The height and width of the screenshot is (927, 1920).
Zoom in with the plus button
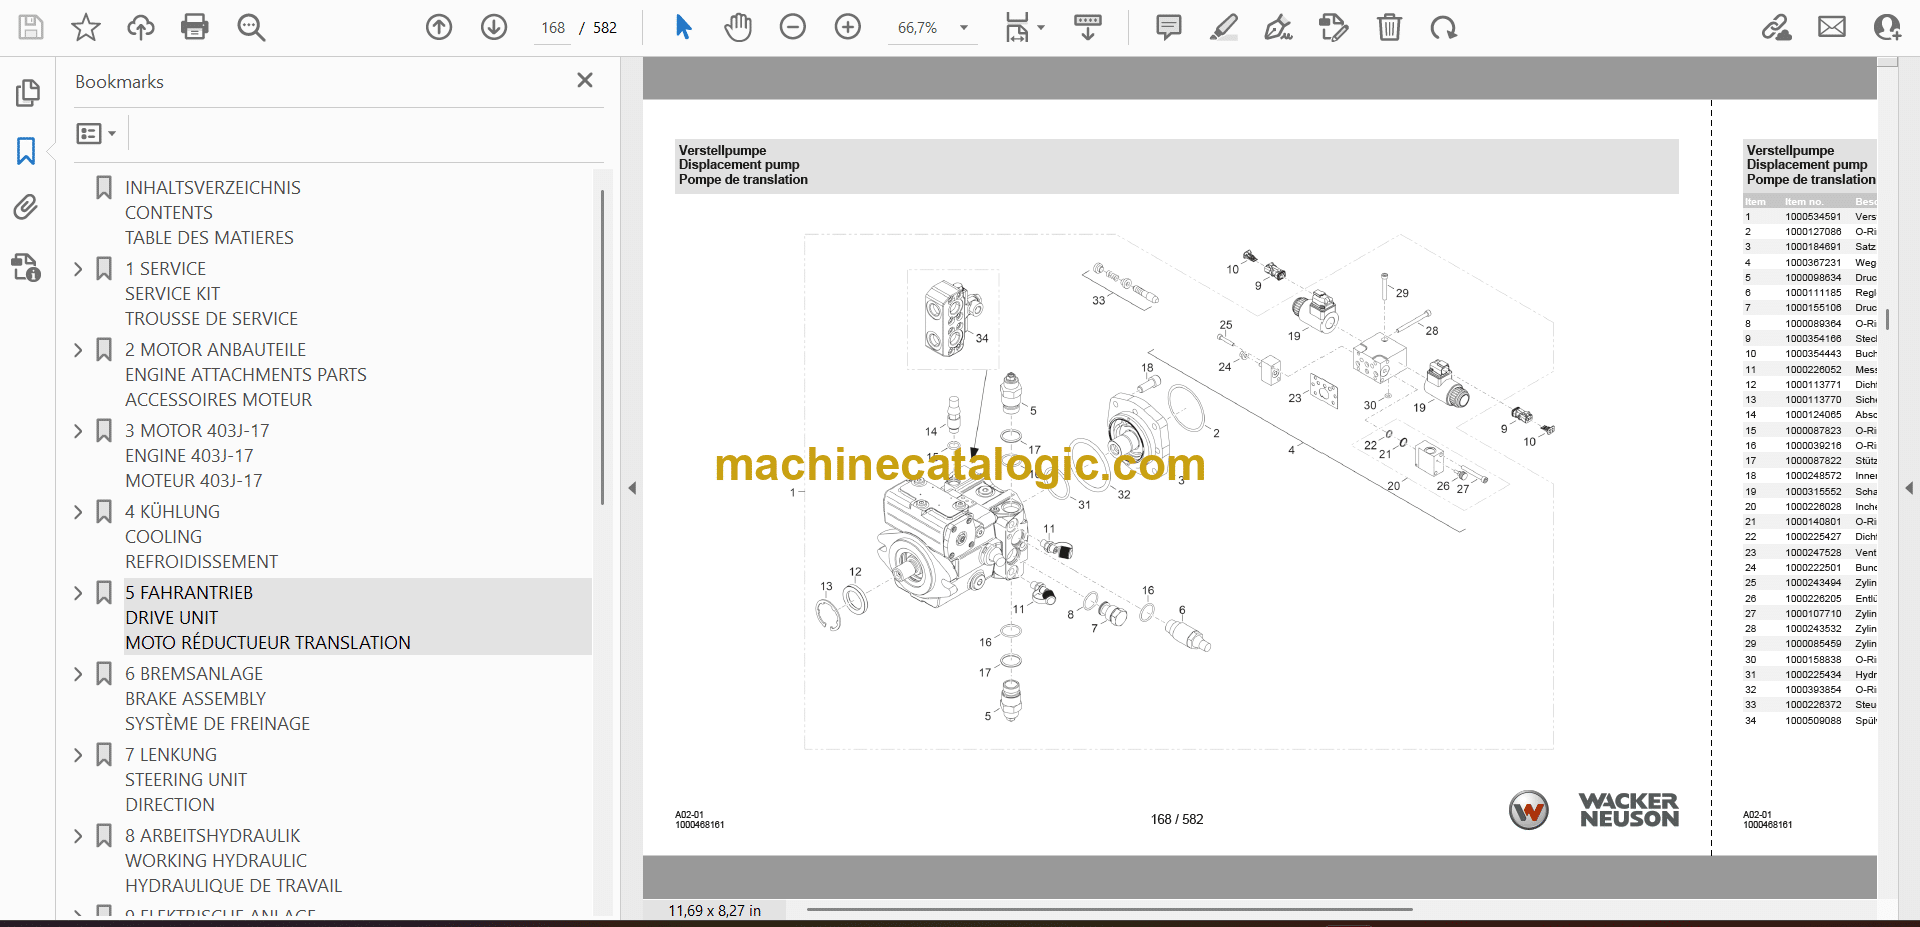tap(848, 27)
